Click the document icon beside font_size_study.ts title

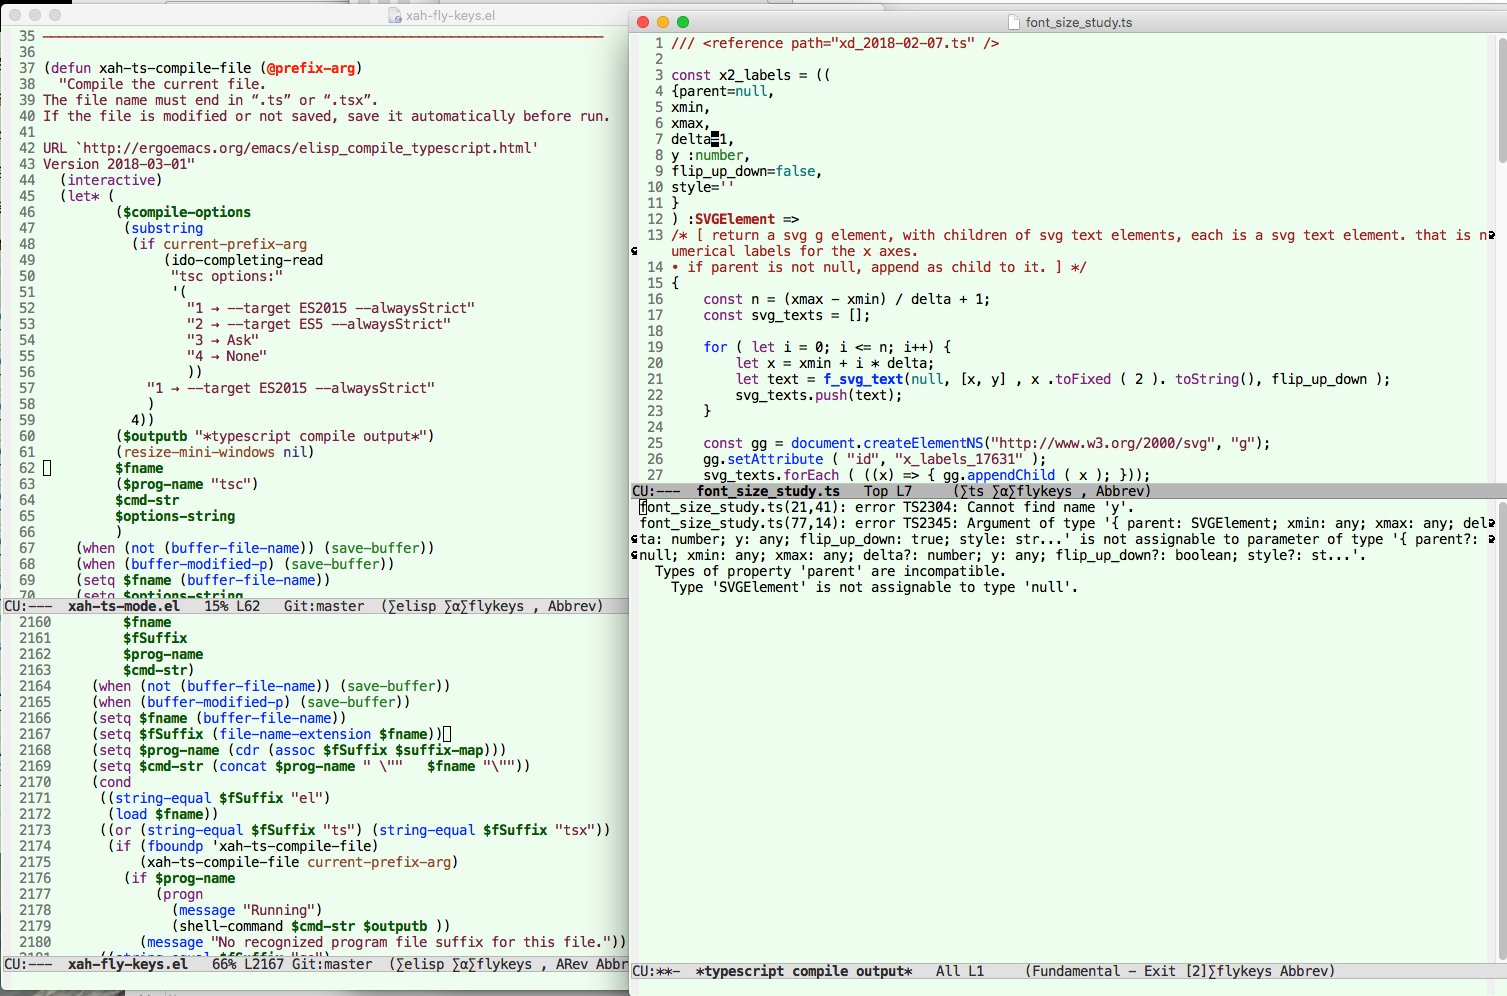click(x=1015, y=22)
